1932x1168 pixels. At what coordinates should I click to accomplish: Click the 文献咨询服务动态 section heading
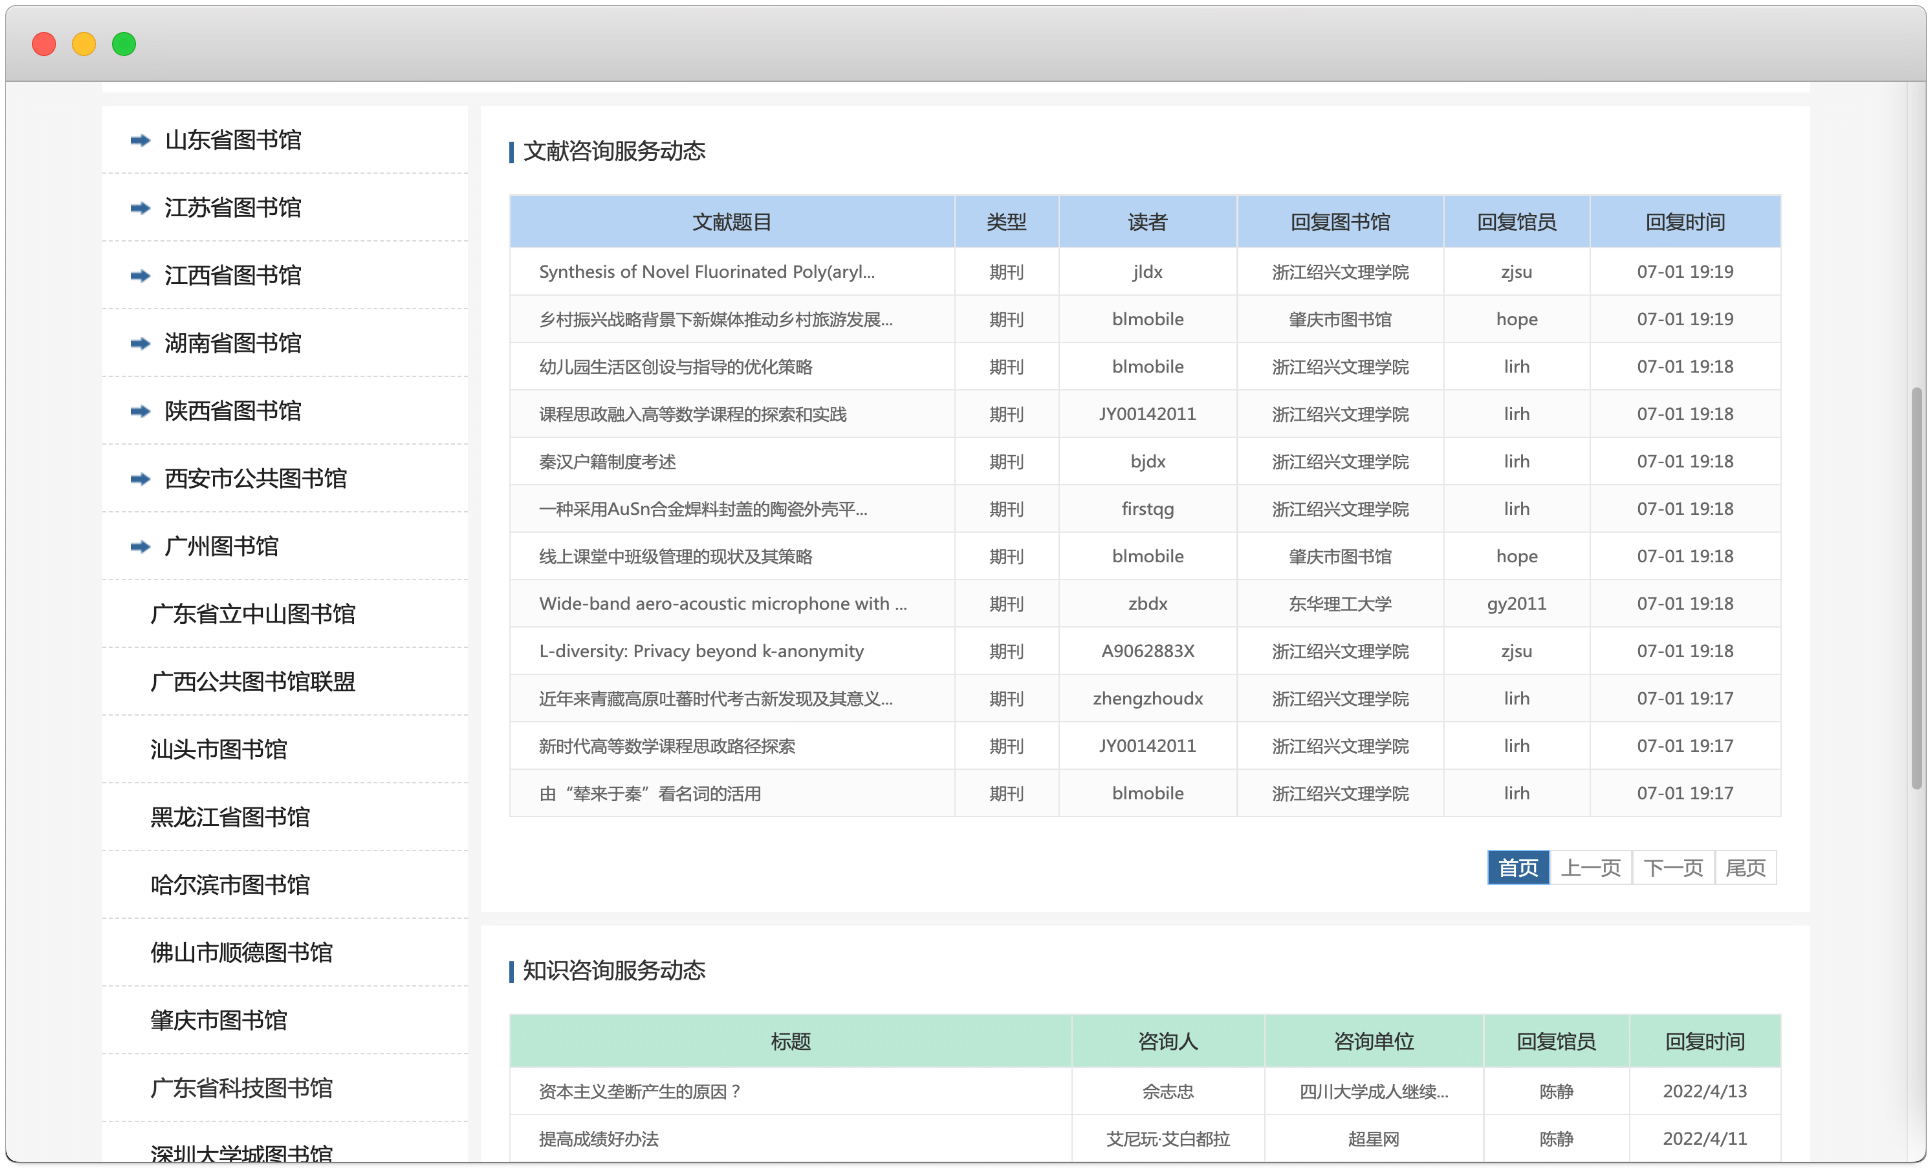pyautogui.click(x=614, y=151)
